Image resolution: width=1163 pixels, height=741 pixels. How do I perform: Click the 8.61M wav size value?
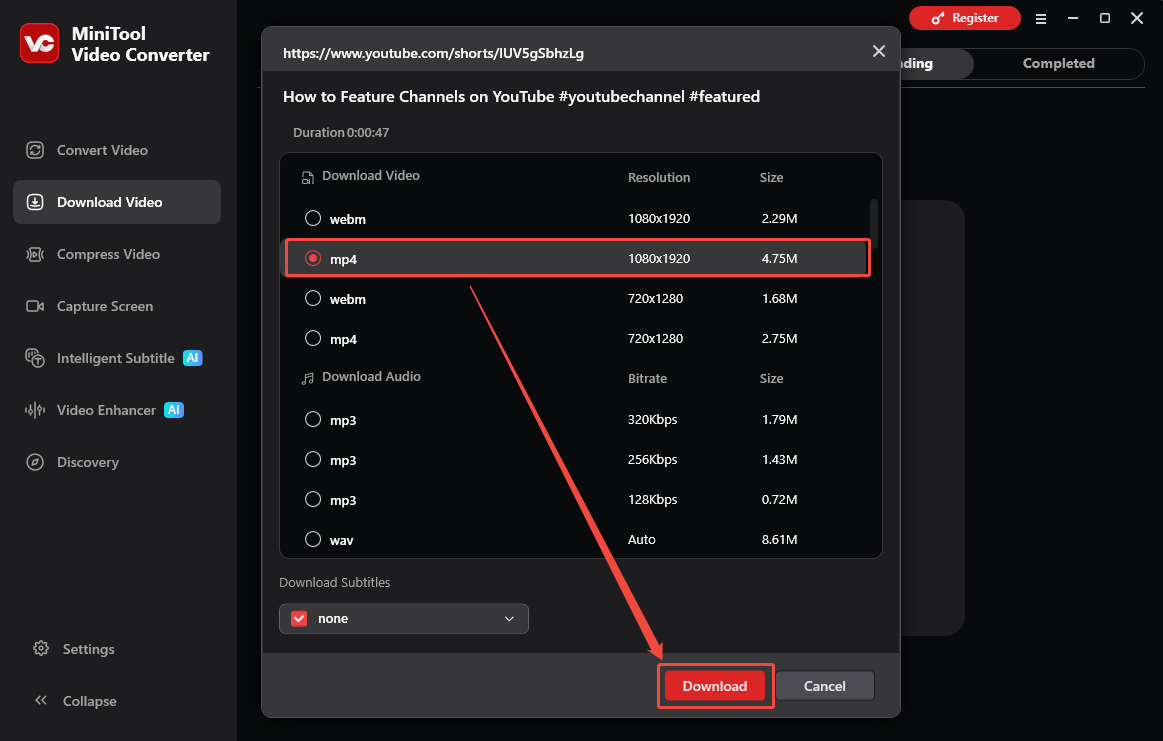pyautogui.click(x=780, y=539)
